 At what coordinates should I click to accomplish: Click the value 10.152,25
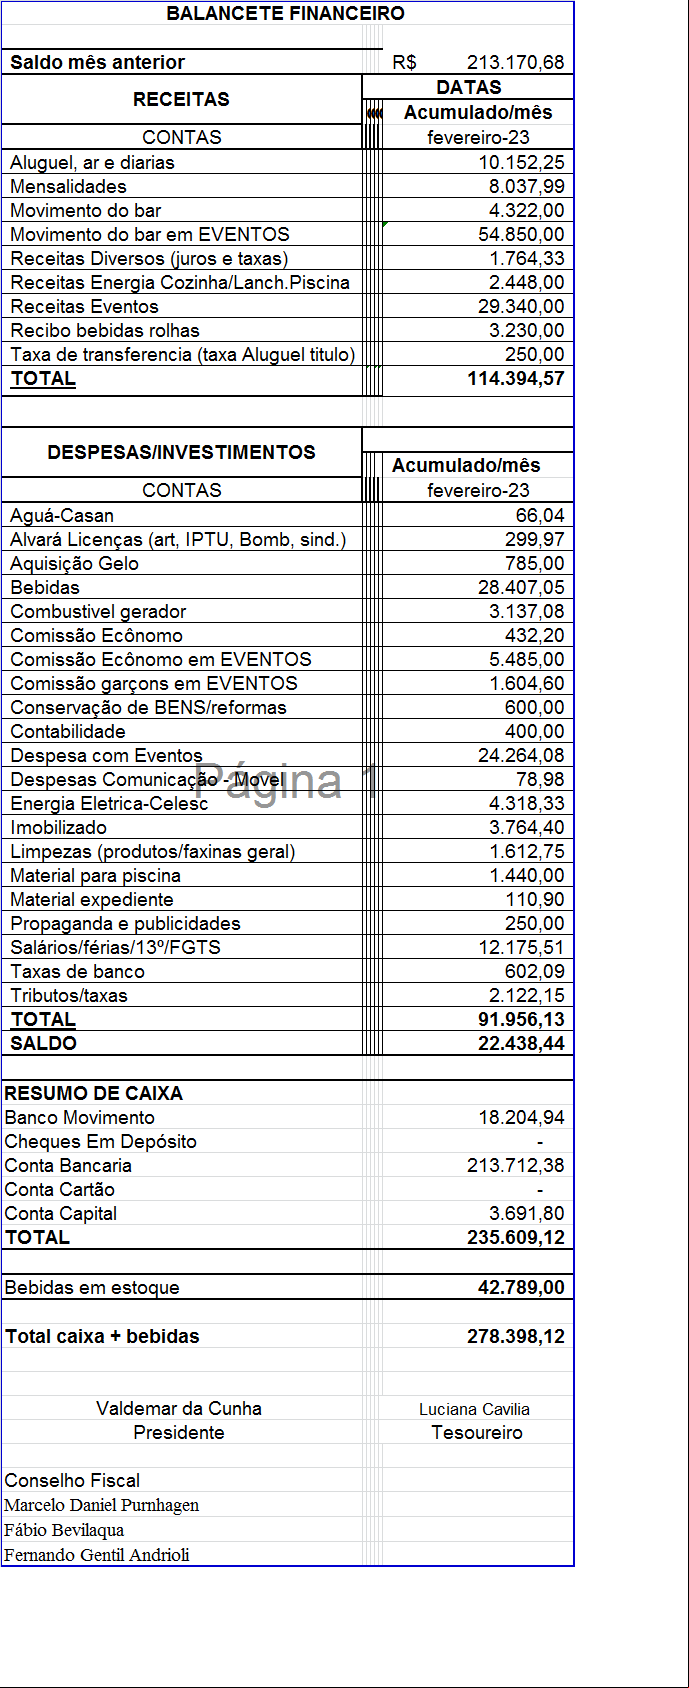click(x=521, y=162)
